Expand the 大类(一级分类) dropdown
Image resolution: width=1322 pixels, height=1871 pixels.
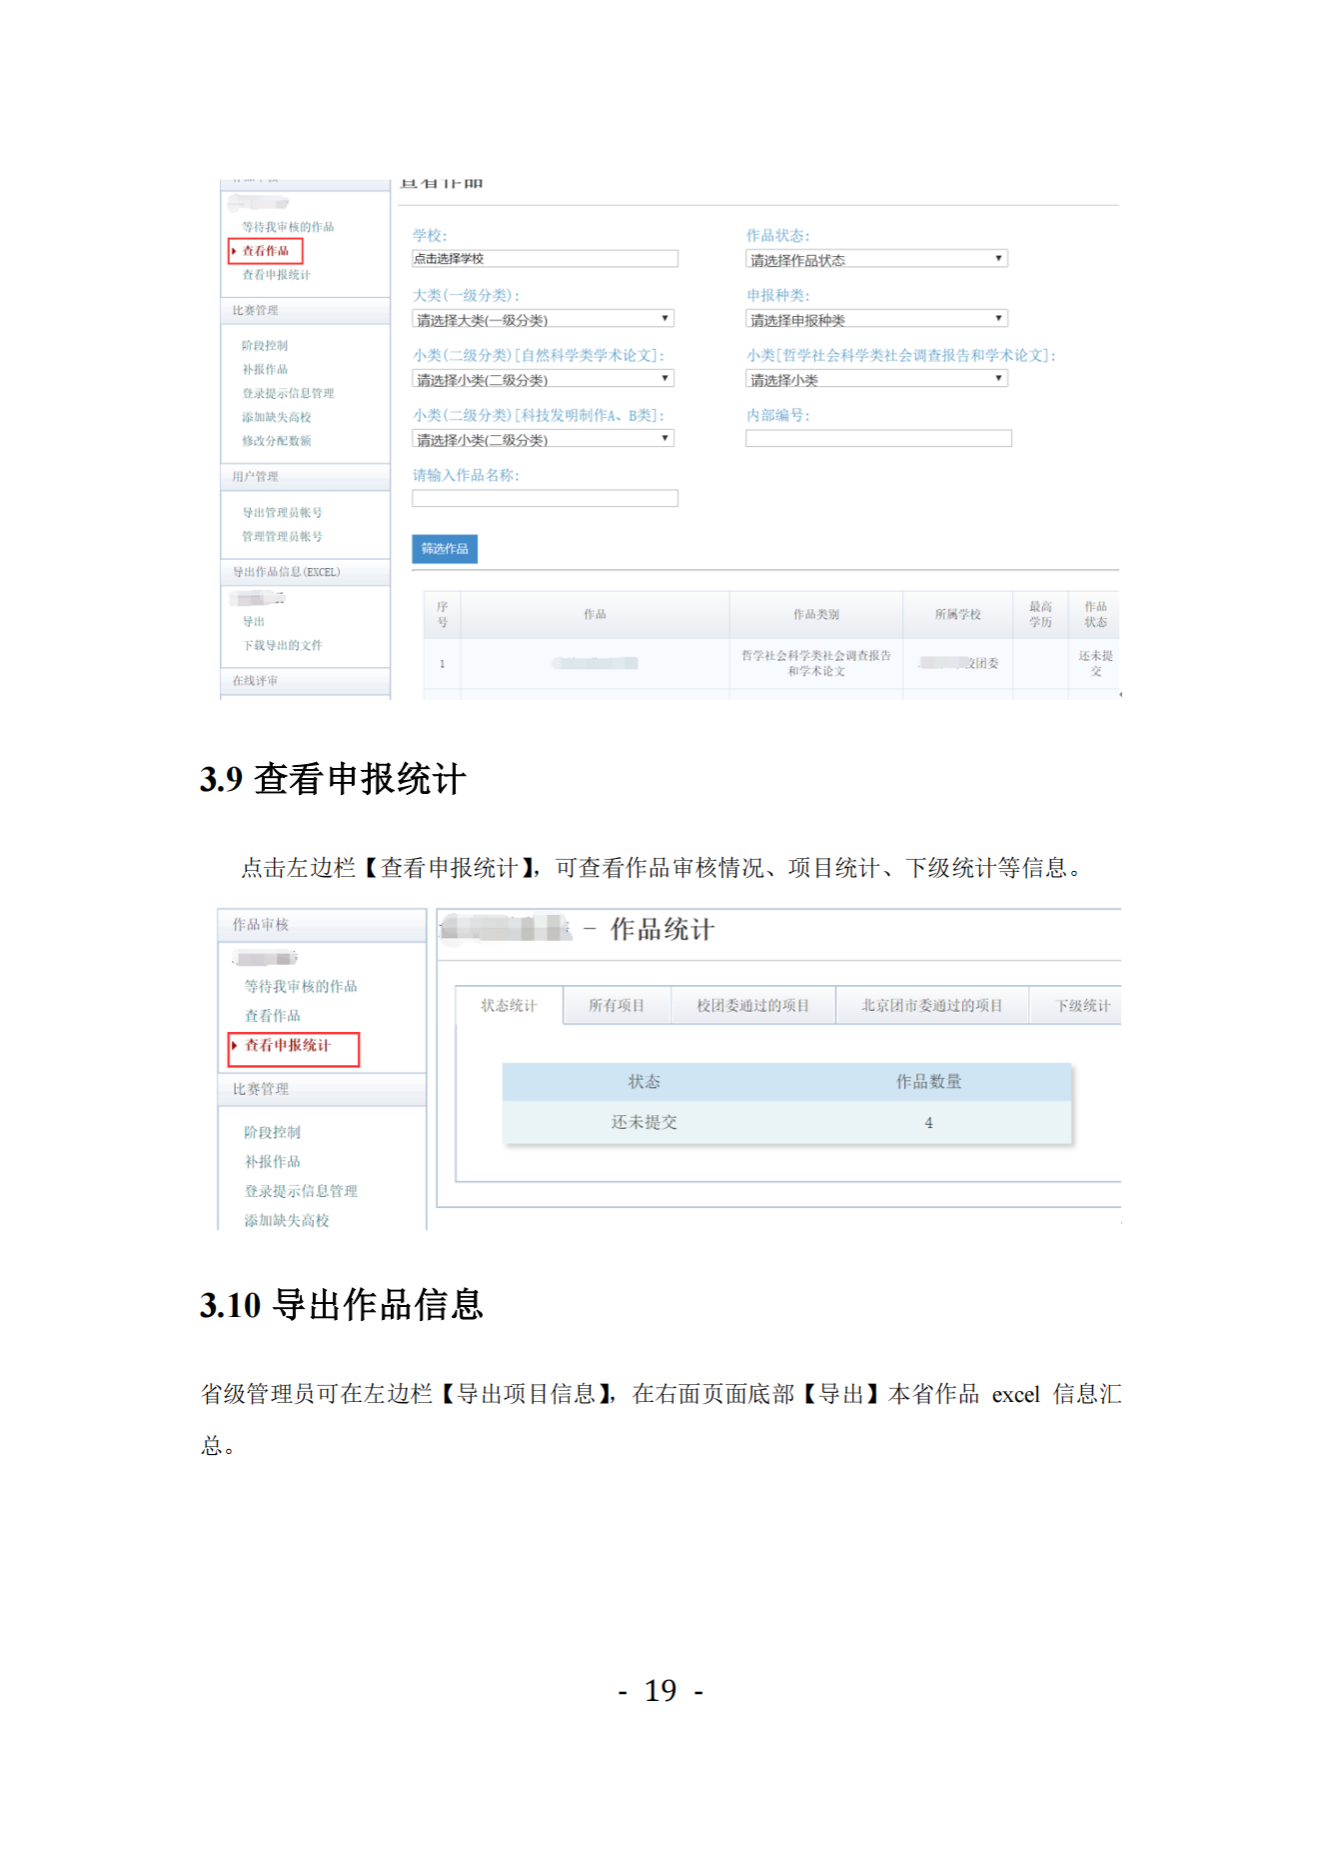click(x=543, y=320)
